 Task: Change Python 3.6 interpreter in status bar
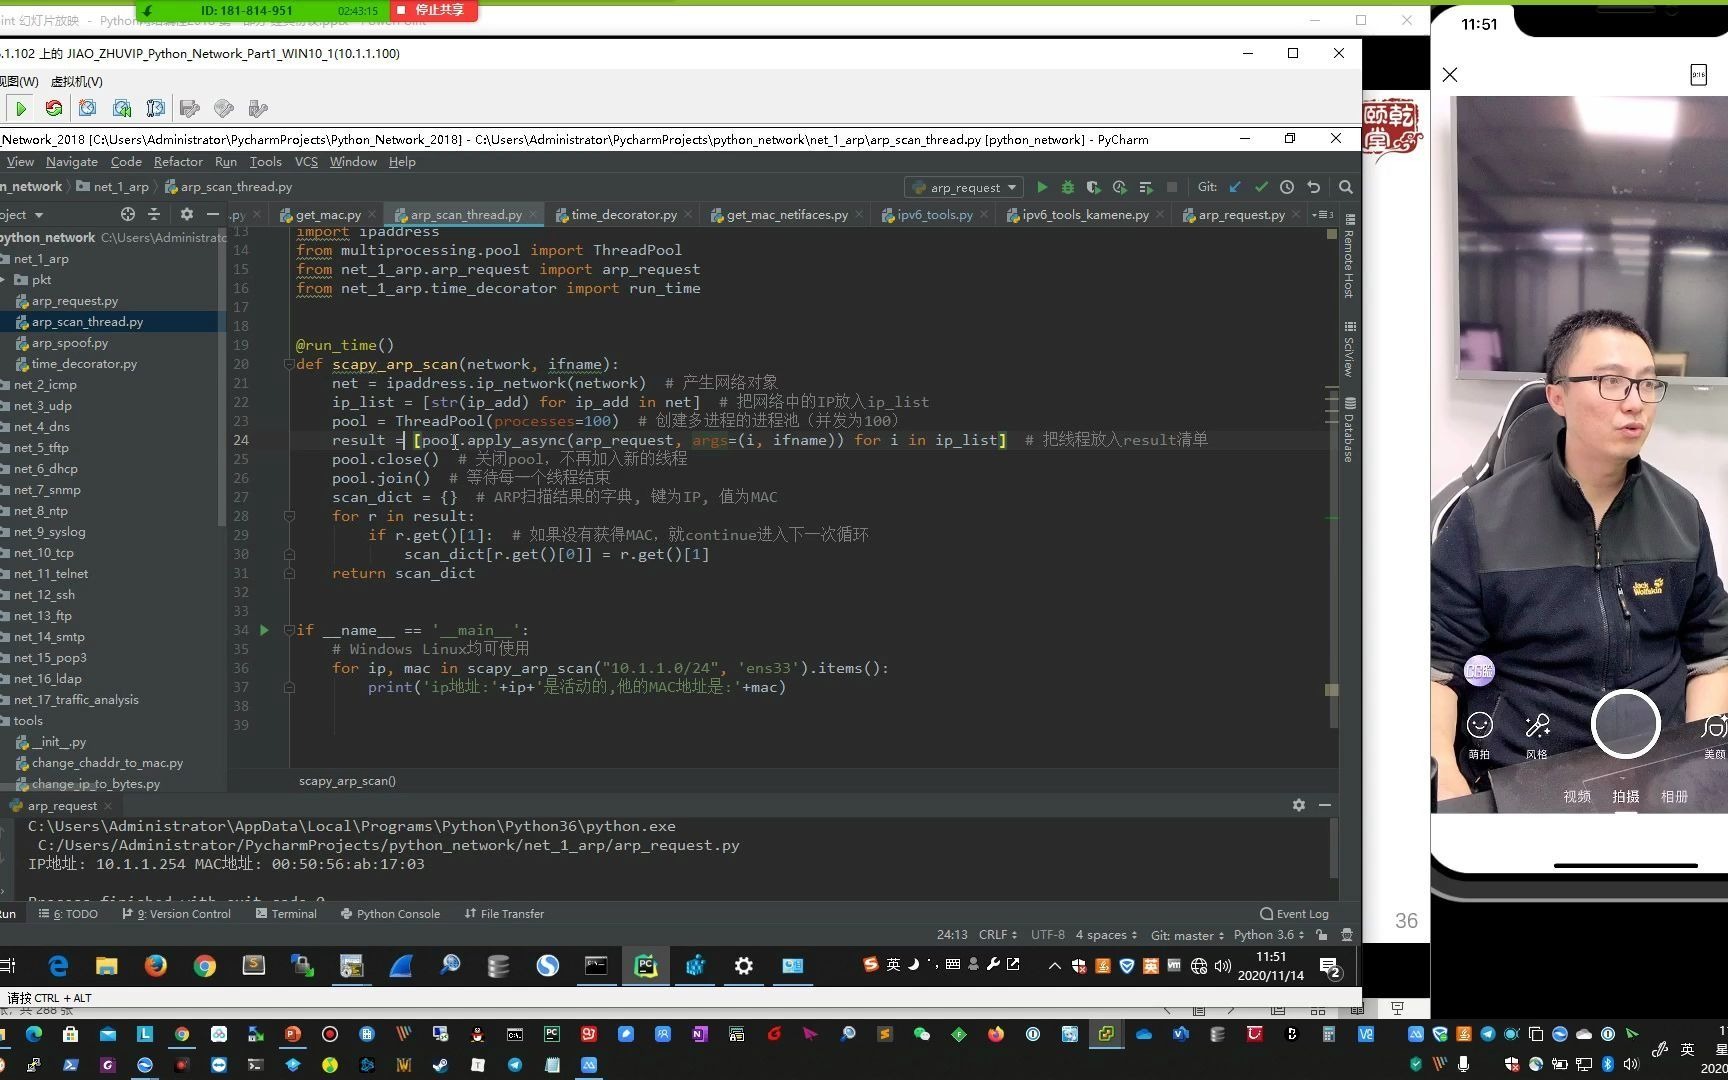pyautogui.click(x=1269, y=935)
